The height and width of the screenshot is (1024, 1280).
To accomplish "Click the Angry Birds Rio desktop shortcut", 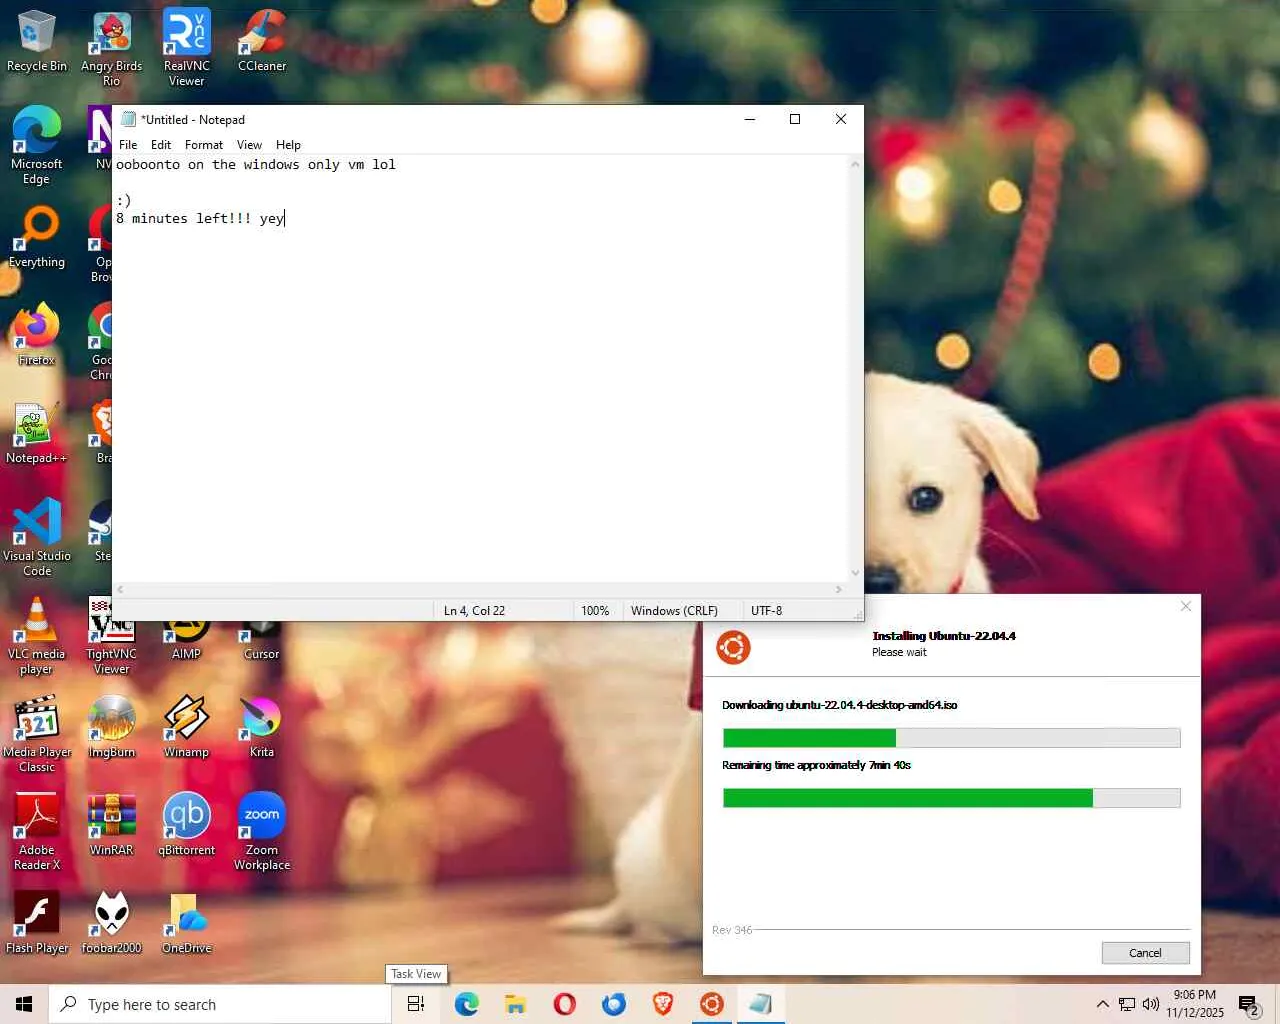I will click(112, 48).
